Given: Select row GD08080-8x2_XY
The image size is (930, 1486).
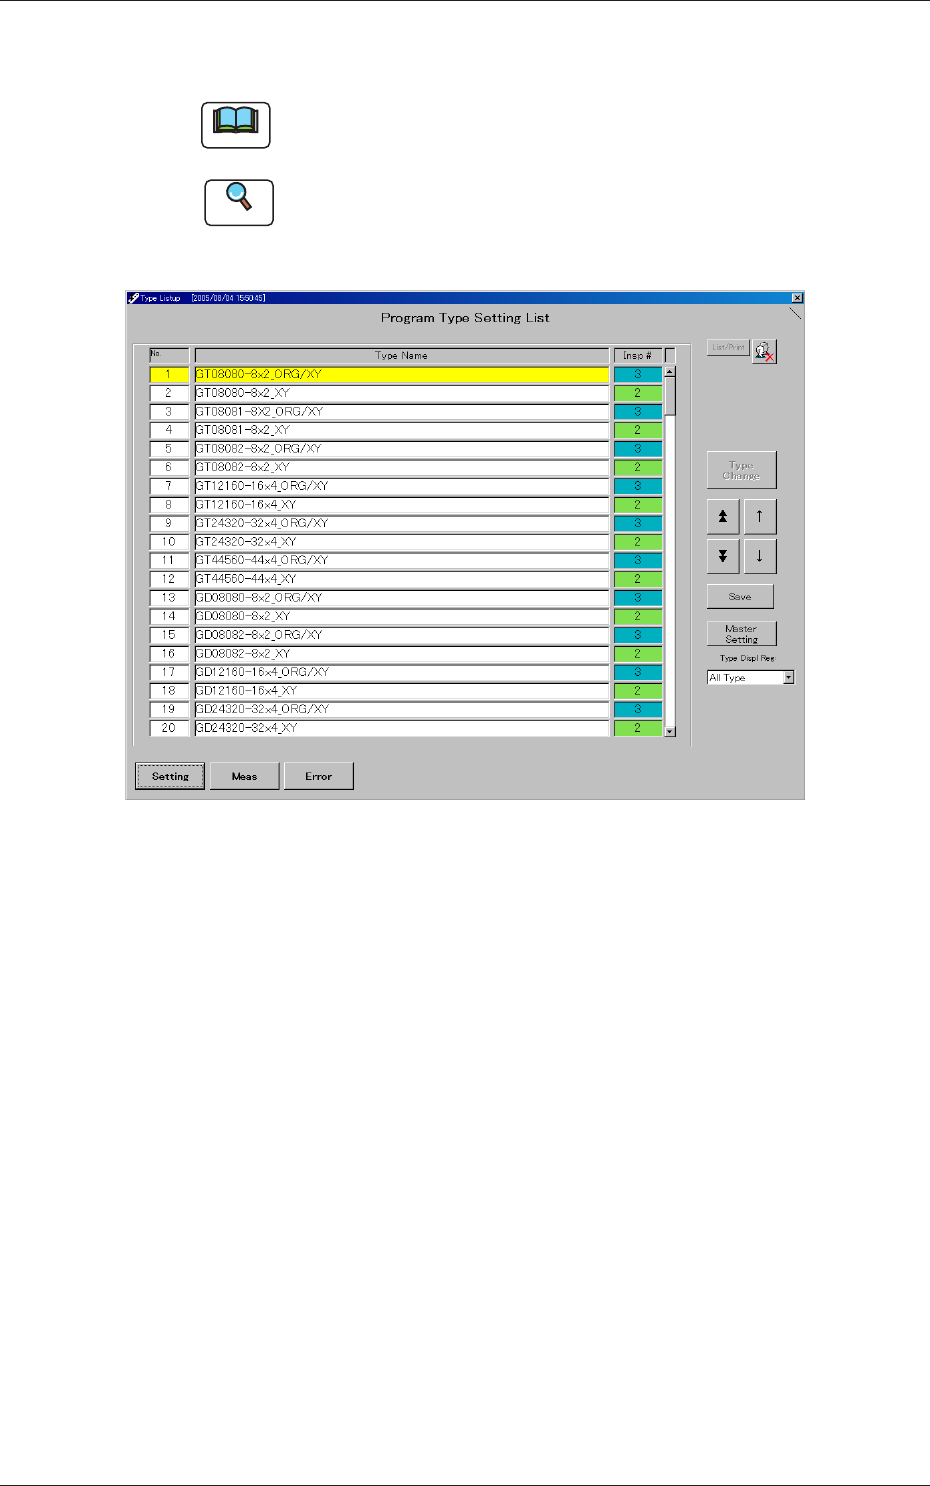Looking at the screenshot, I should (x=402, y=616).
